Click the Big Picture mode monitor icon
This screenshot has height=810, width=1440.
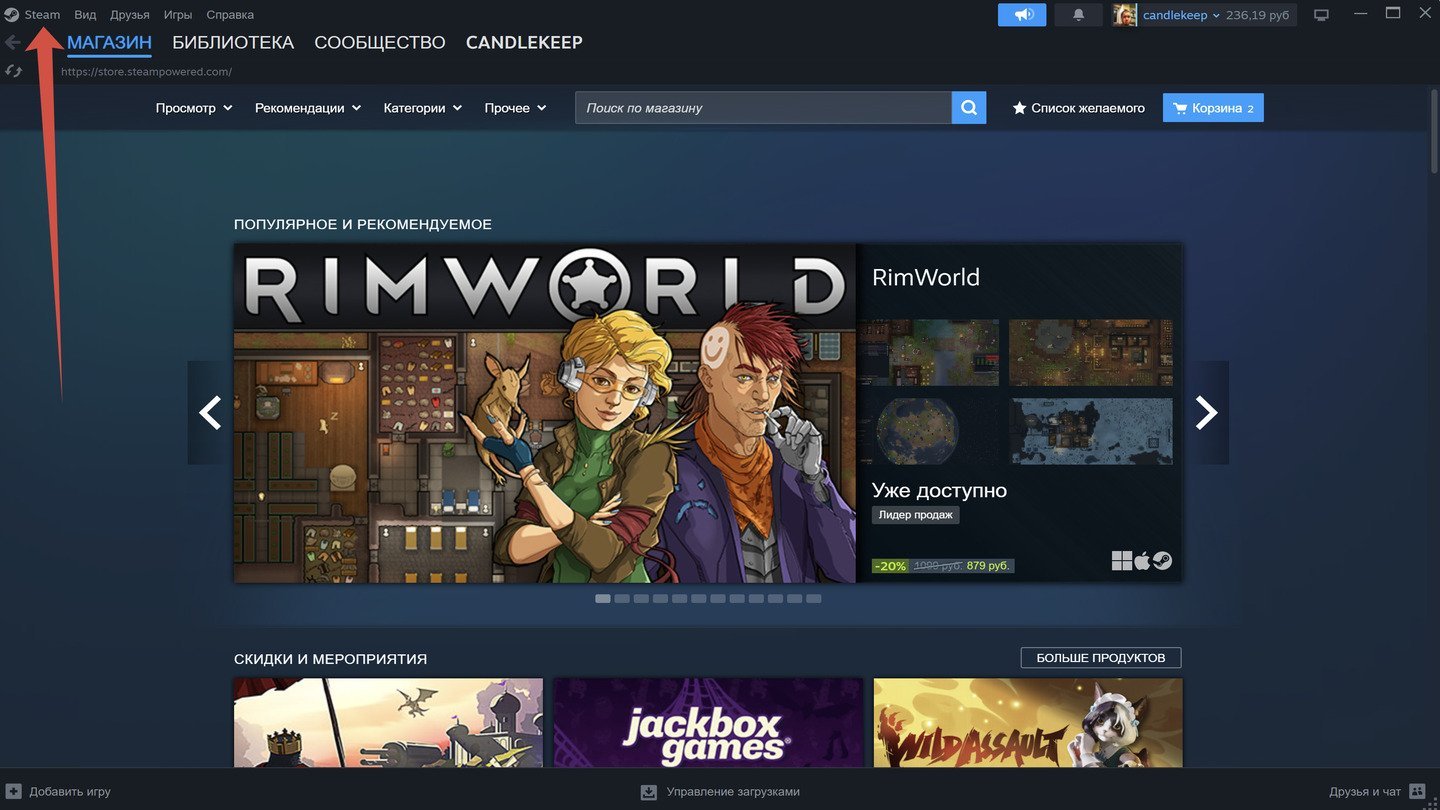(x=1321, y=15)
